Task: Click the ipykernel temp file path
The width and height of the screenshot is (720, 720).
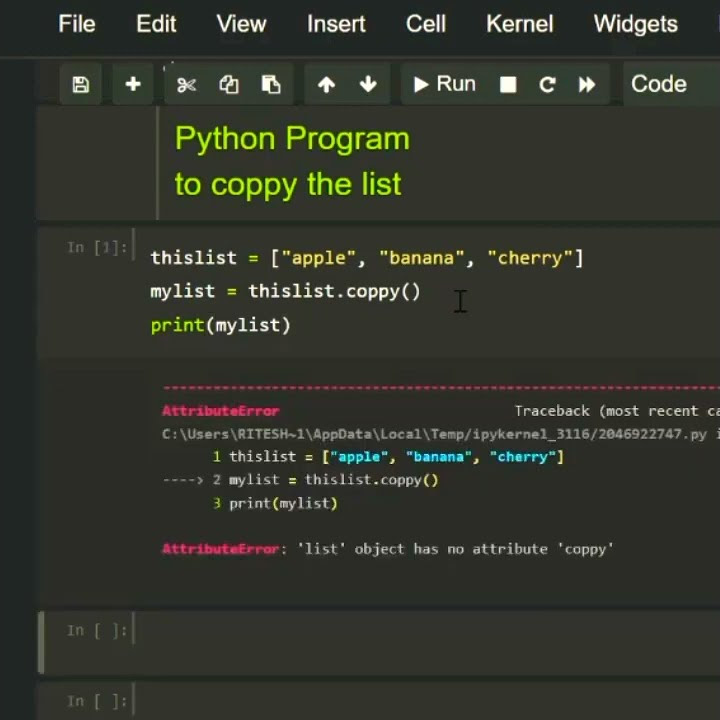Action: click(434, 434)
